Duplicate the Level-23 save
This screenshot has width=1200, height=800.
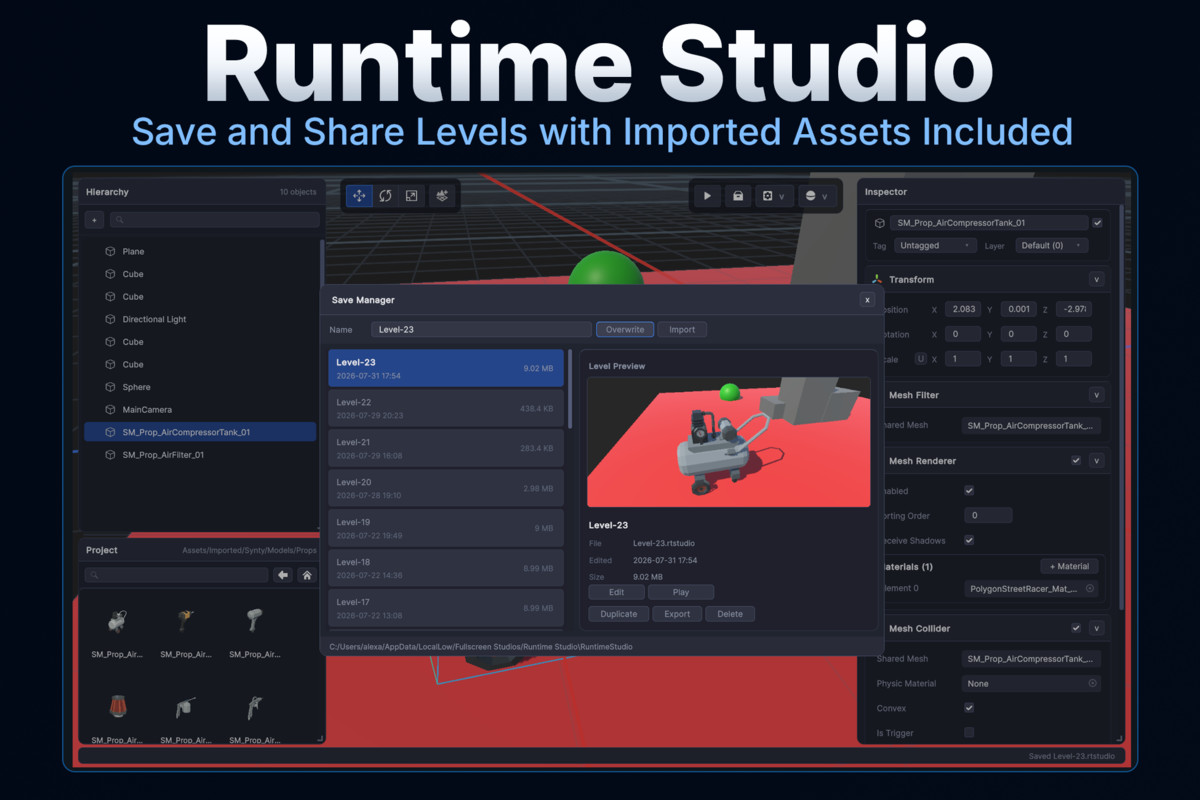coord(619,614)
